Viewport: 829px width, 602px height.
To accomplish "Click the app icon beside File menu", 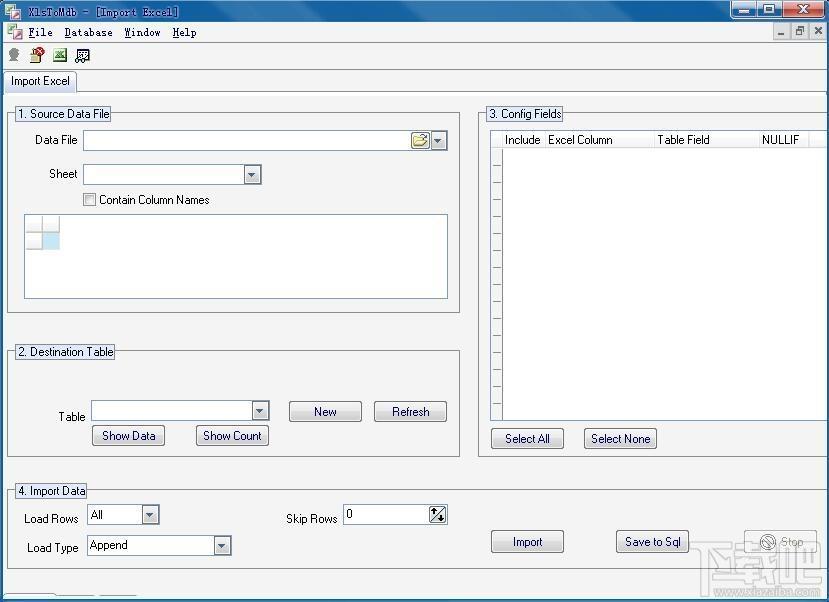I will 15,32.
